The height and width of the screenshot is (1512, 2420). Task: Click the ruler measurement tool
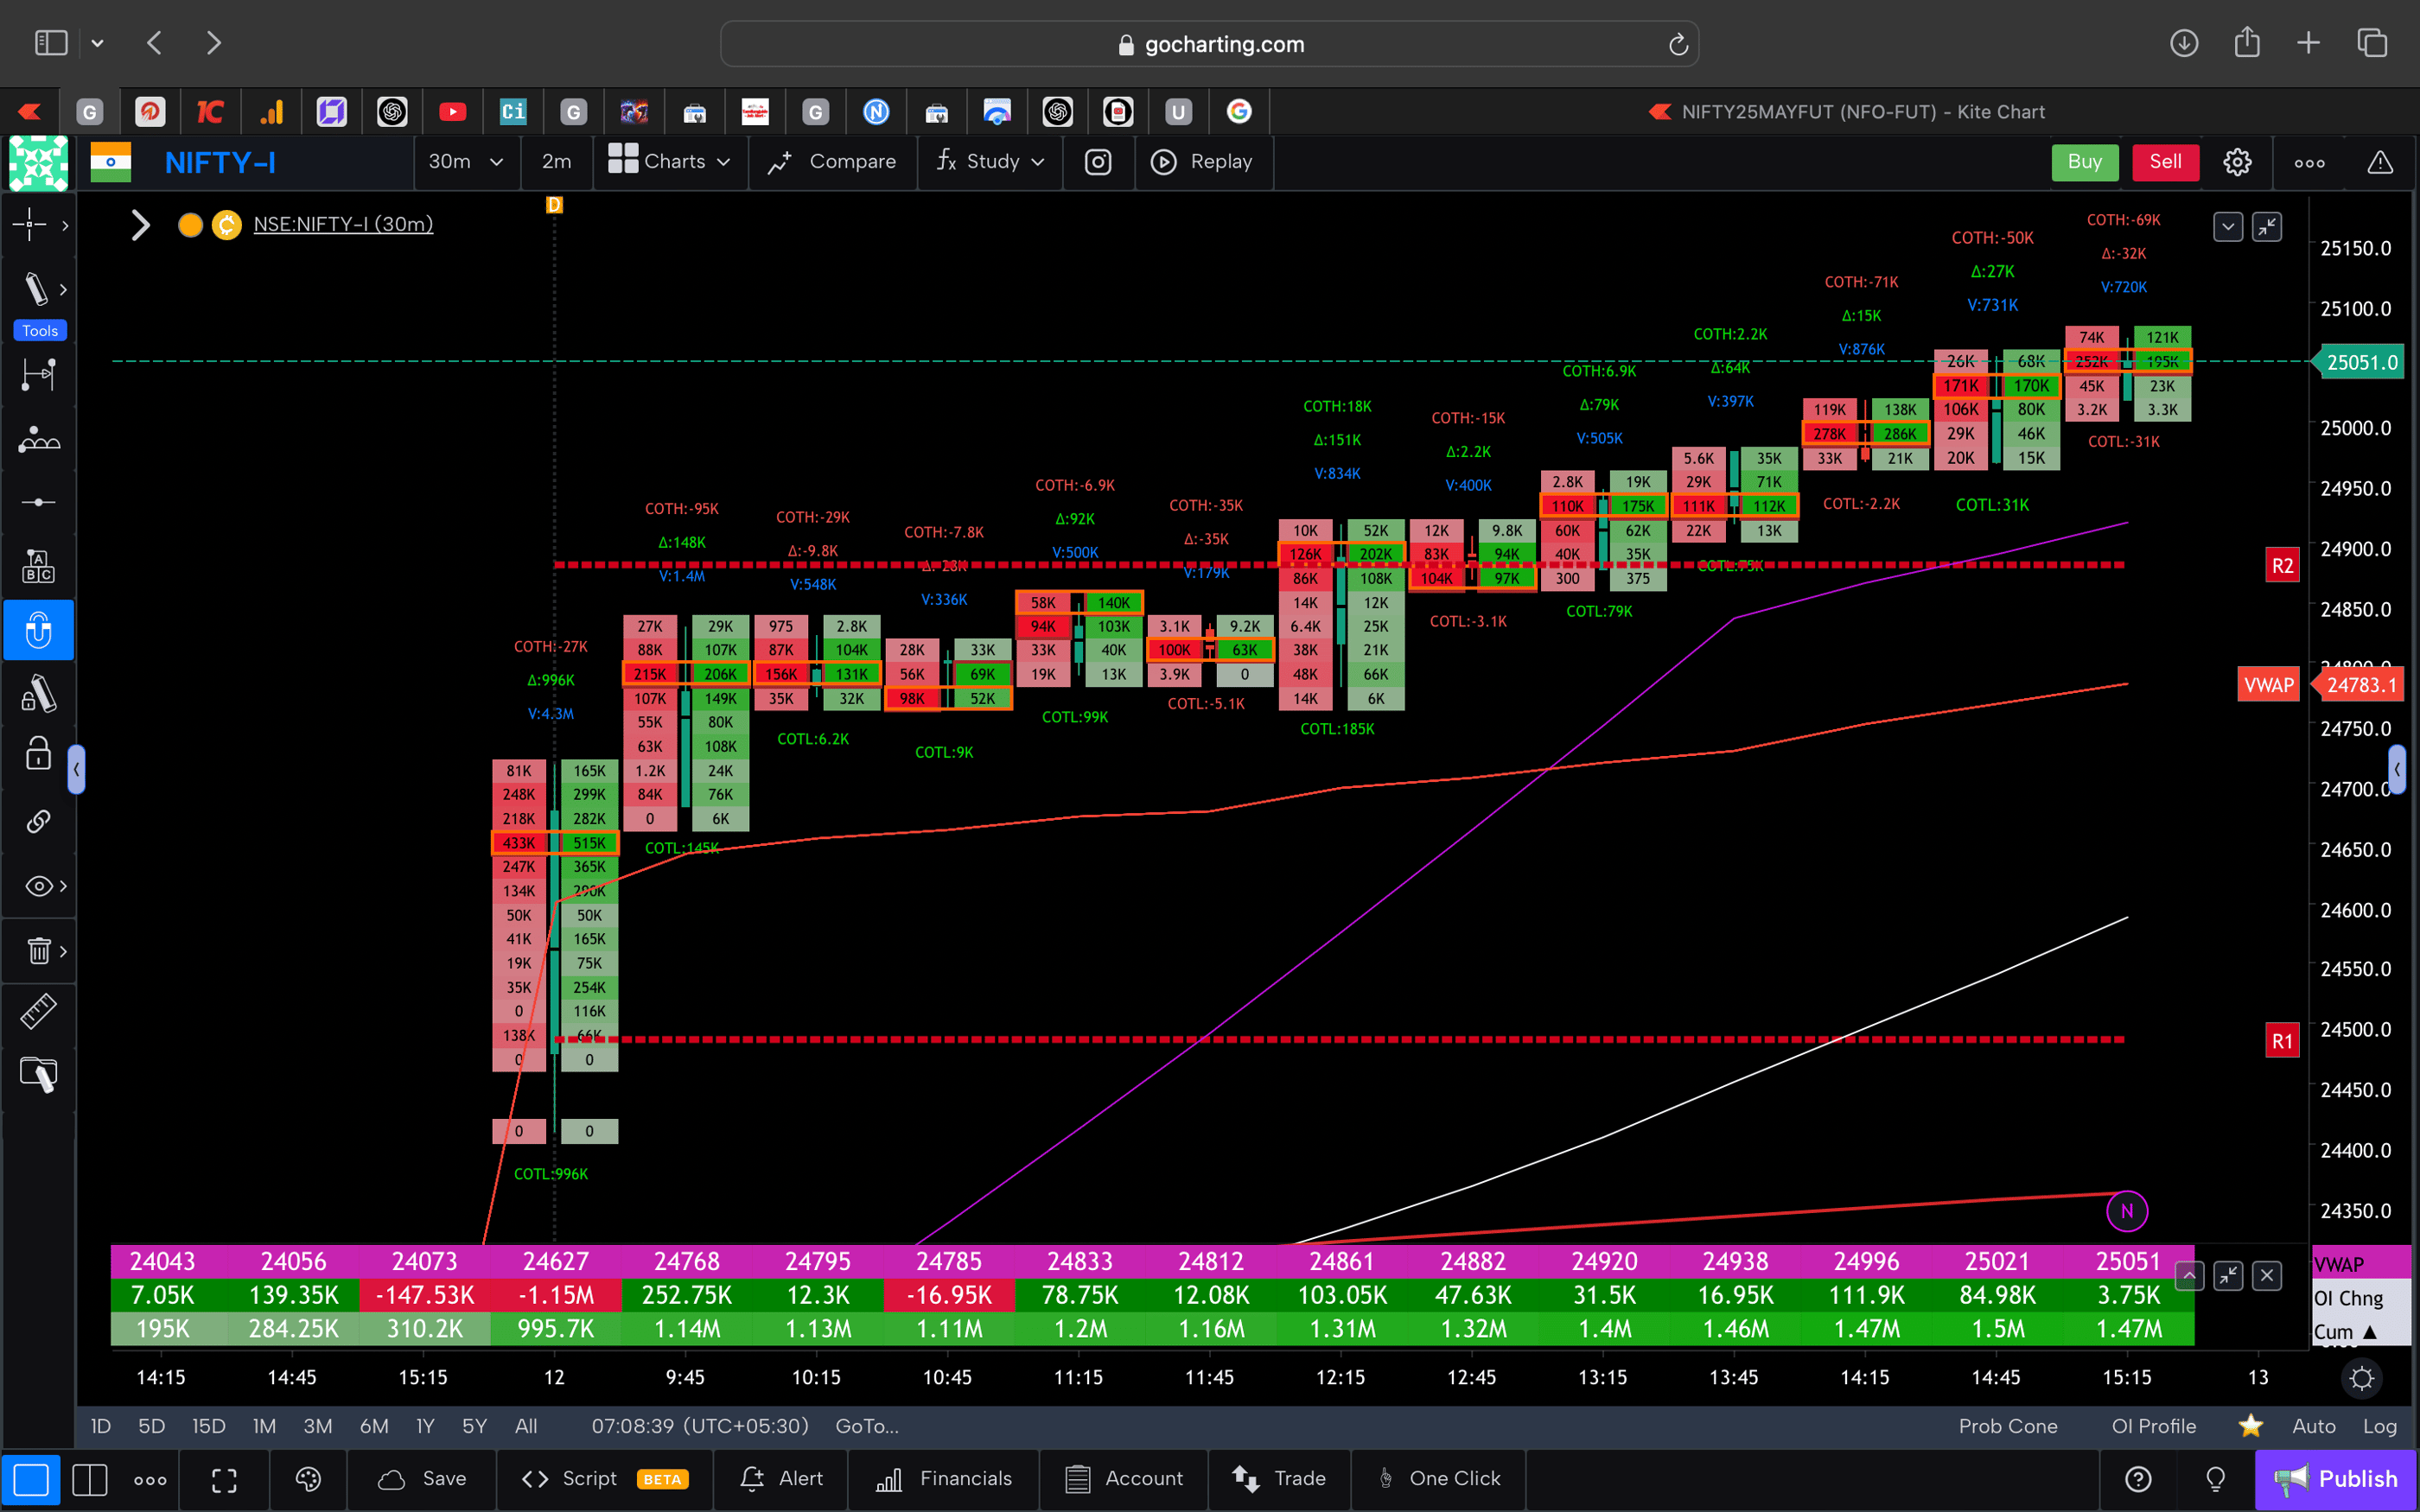click(x=37, y=1011)
